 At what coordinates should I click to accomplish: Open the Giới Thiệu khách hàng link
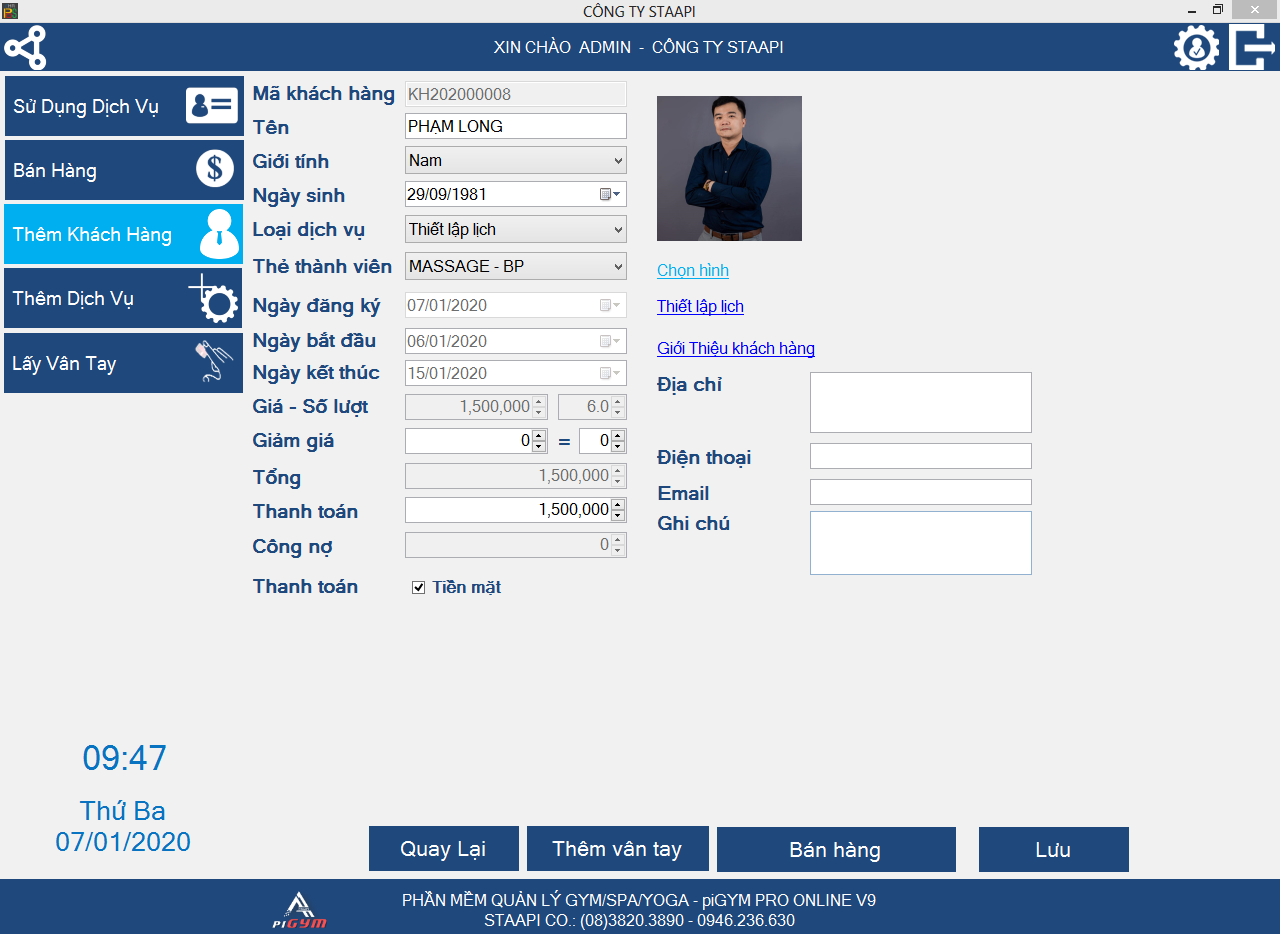[x=735, y=348]
